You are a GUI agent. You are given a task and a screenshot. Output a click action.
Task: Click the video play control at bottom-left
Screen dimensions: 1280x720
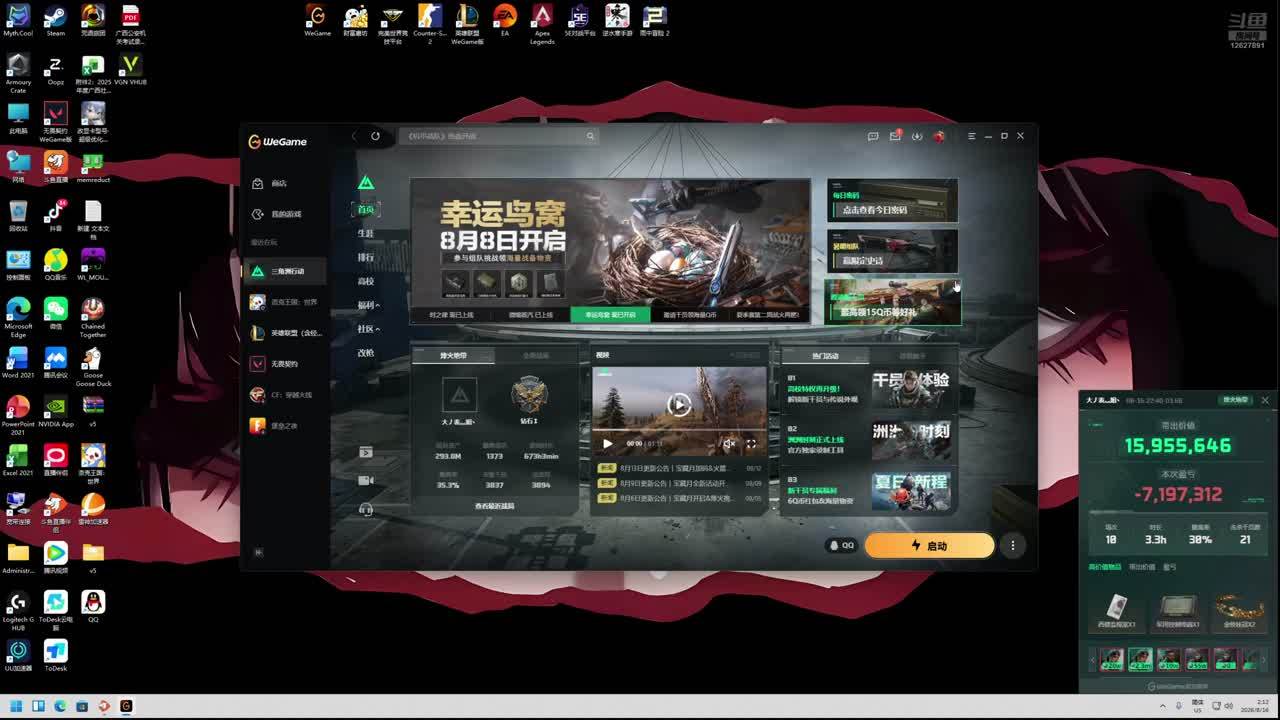[607, 444]
